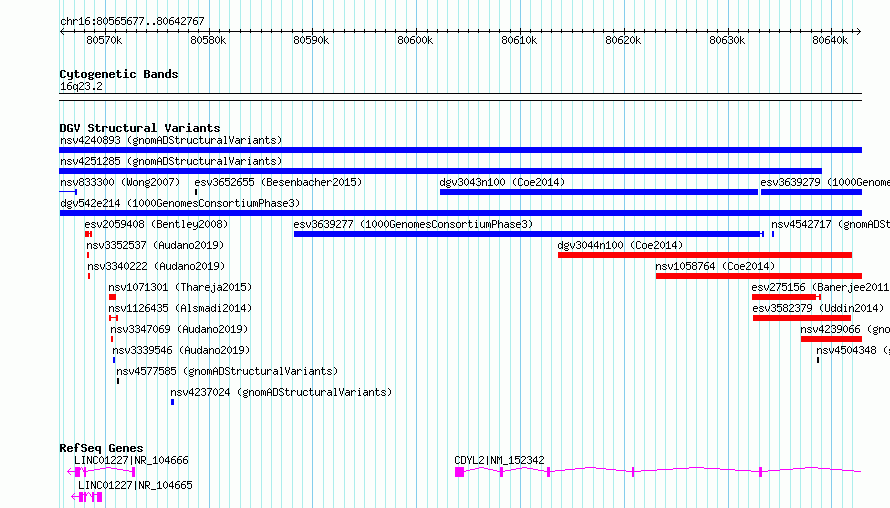Click the nsv3340222 (Audano2019) label
The width and height of the screenshot is (890, 508).
pos(156,266)
